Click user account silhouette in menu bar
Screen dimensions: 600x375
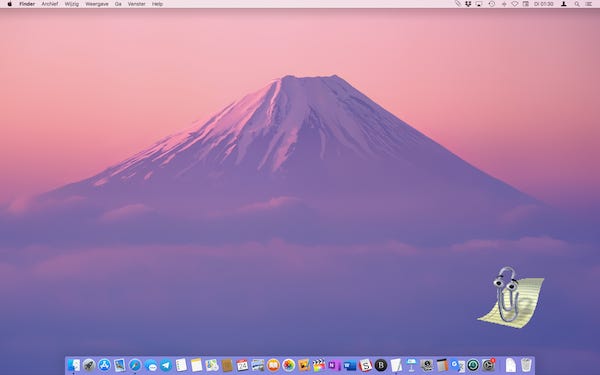tap(564, 4)
